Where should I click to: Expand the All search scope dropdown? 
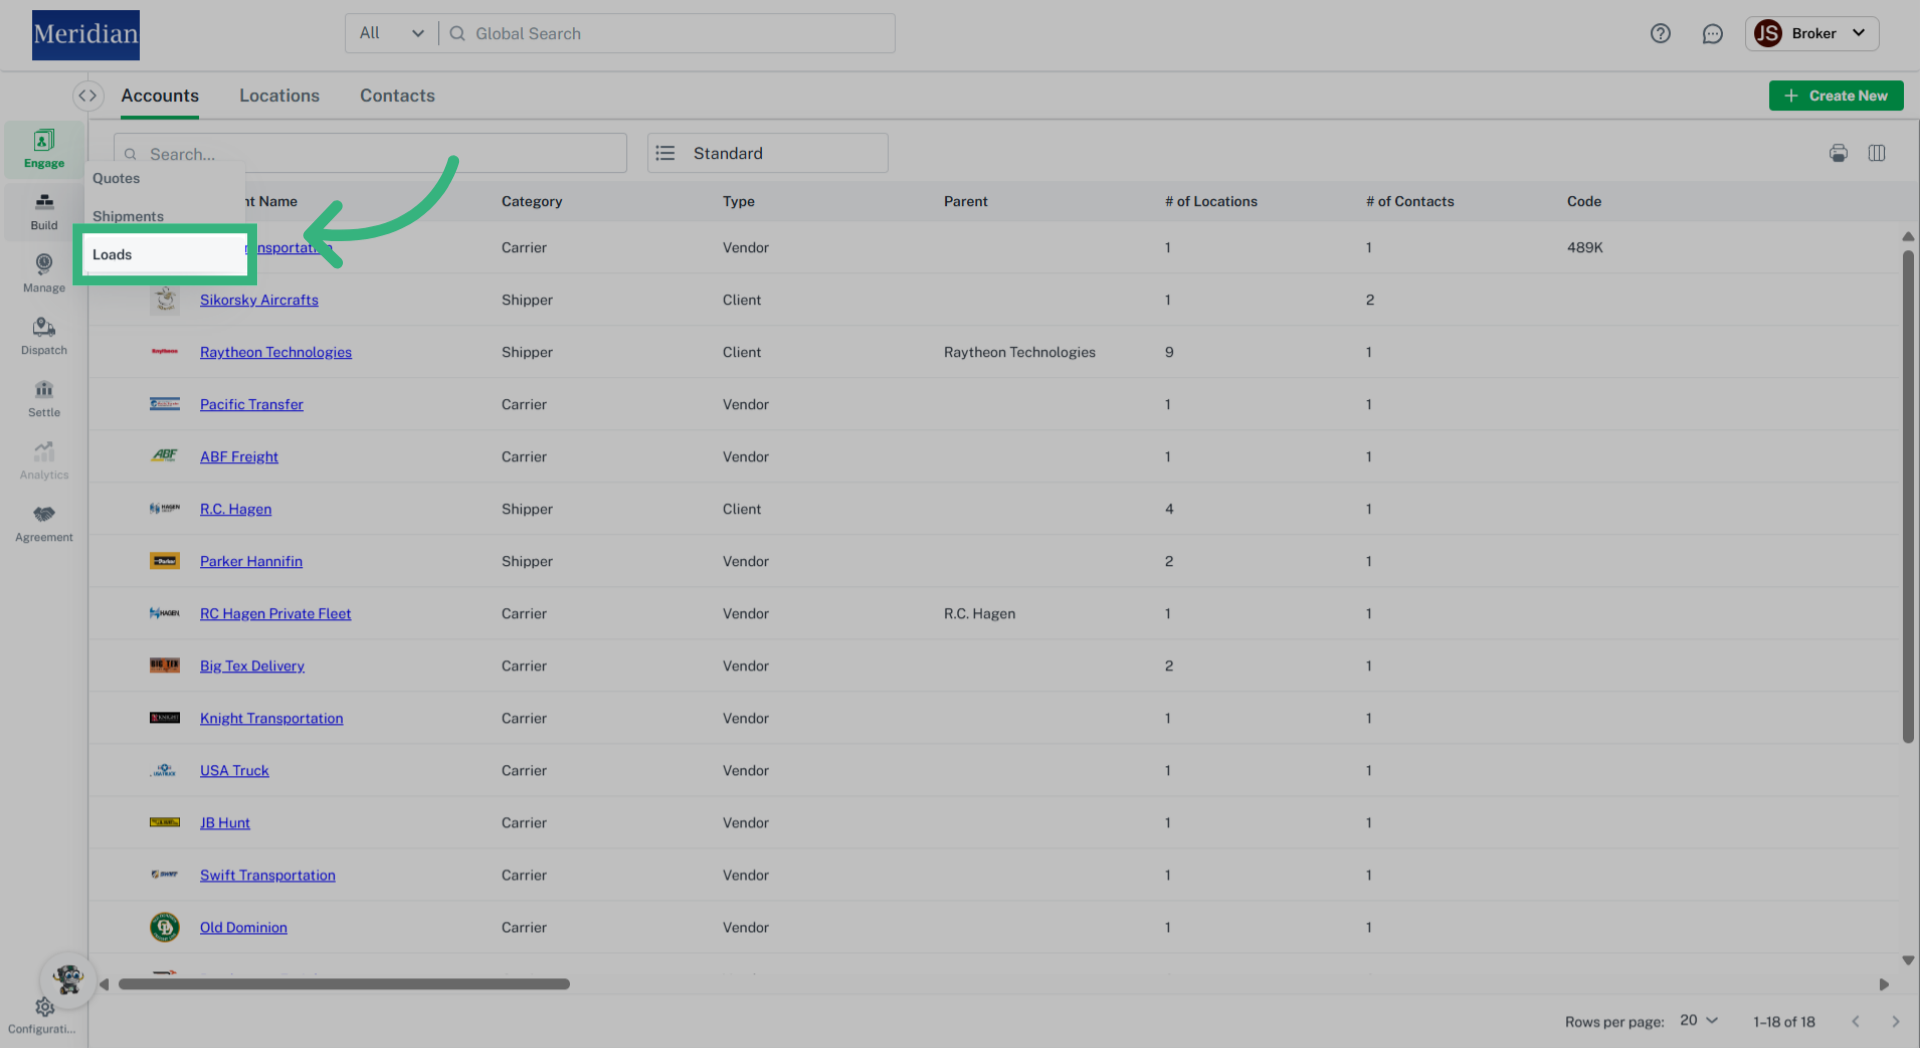pyautogui.click(x=392, y=34)
